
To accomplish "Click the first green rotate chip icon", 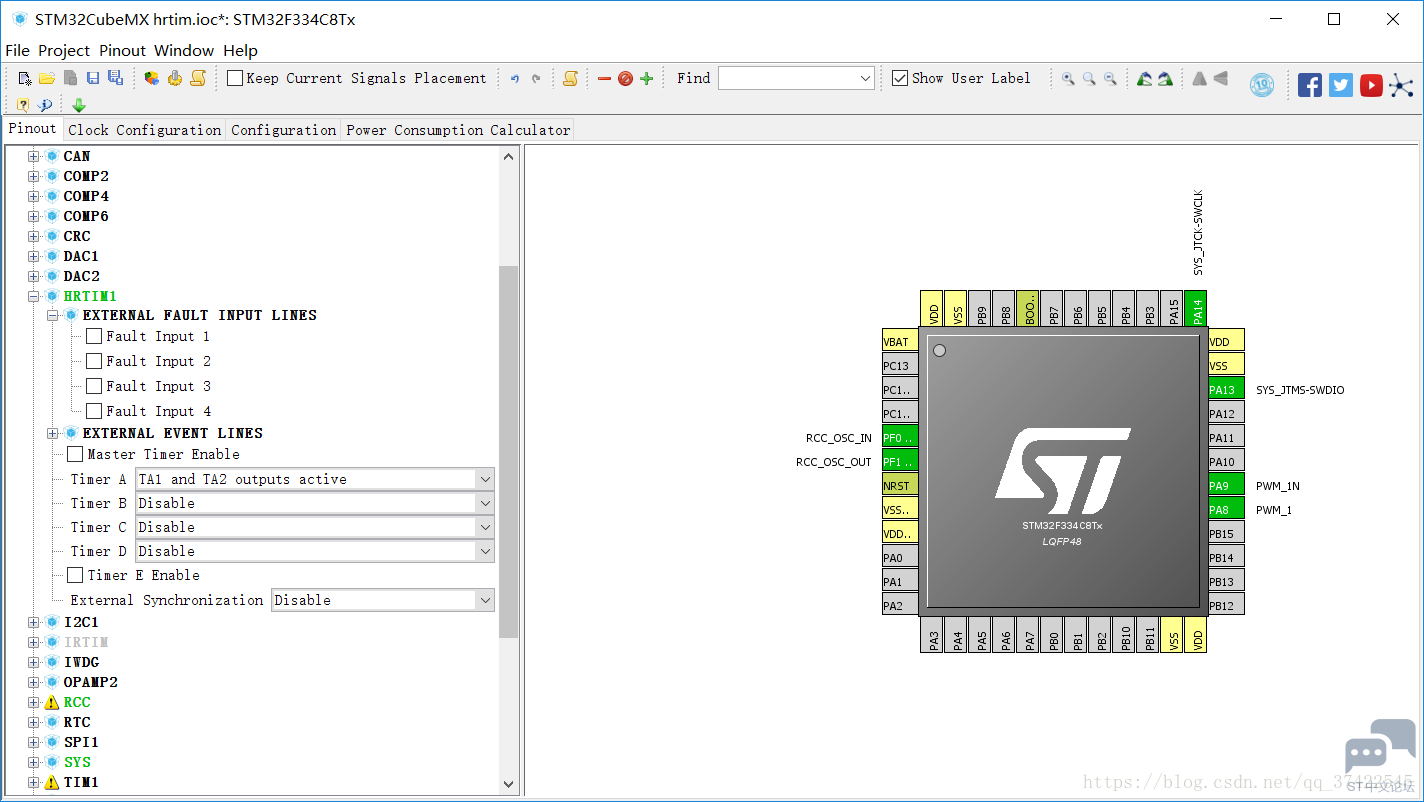I will click(1145, 78).
